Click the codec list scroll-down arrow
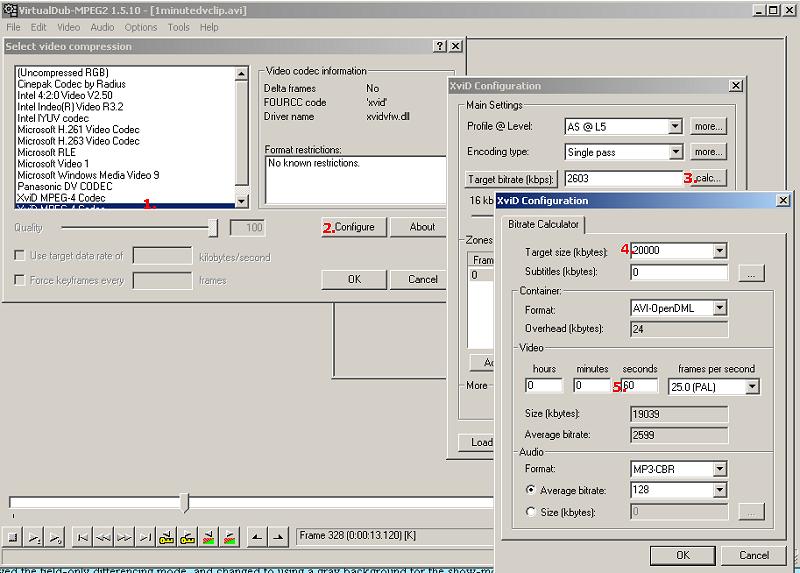Viewport: 800px width, 573px height. click(241, 201)
